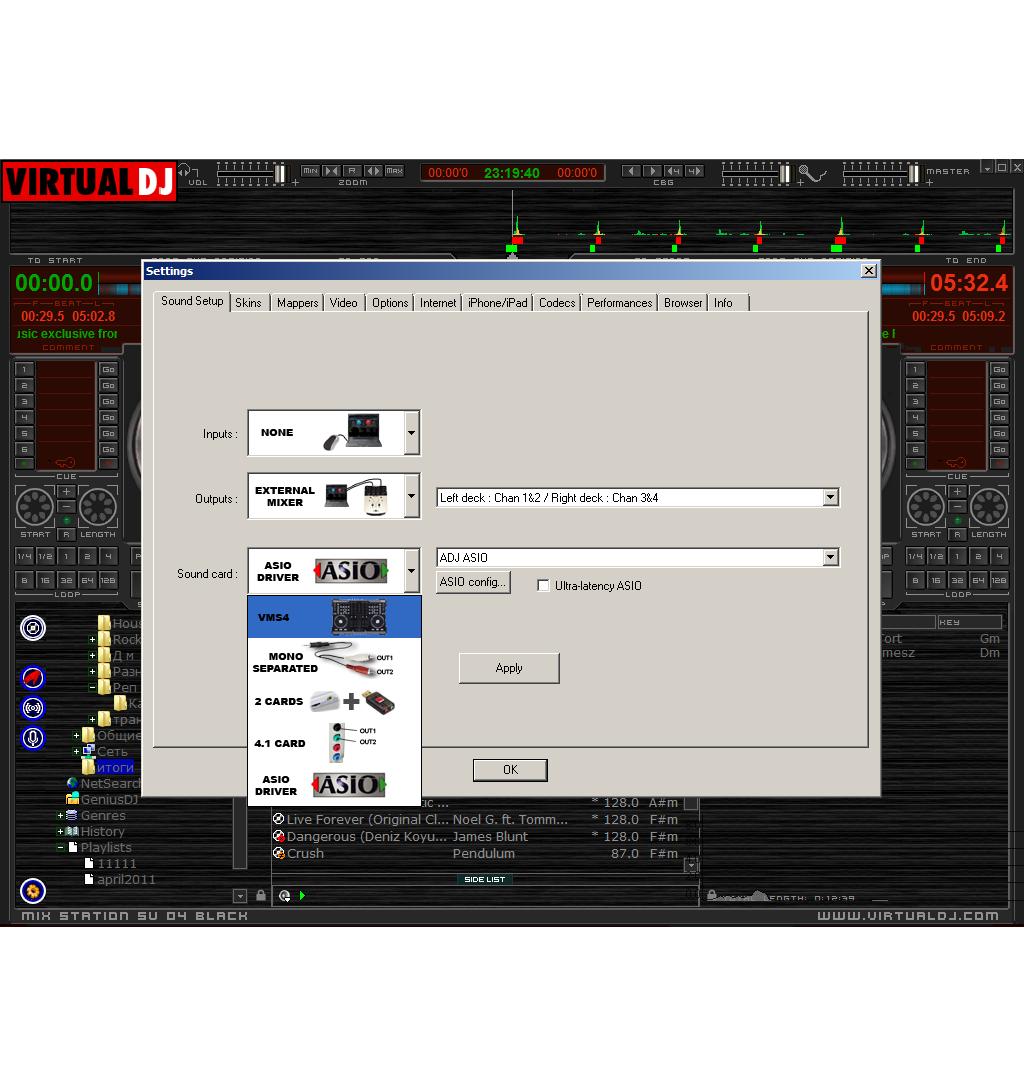Close the Settings dialog
The image size is (1024, 1067).
[x=869, y=271]
